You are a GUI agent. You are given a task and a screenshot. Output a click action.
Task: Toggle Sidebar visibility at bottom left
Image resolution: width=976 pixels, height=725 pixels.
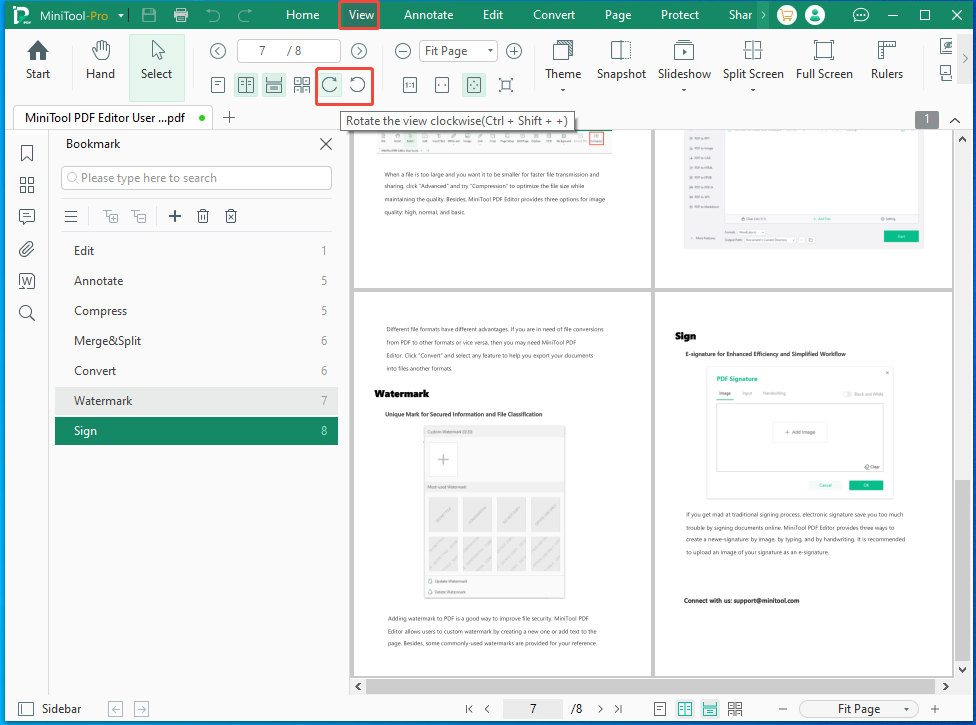pyautogui.click(x=50, y=709)
